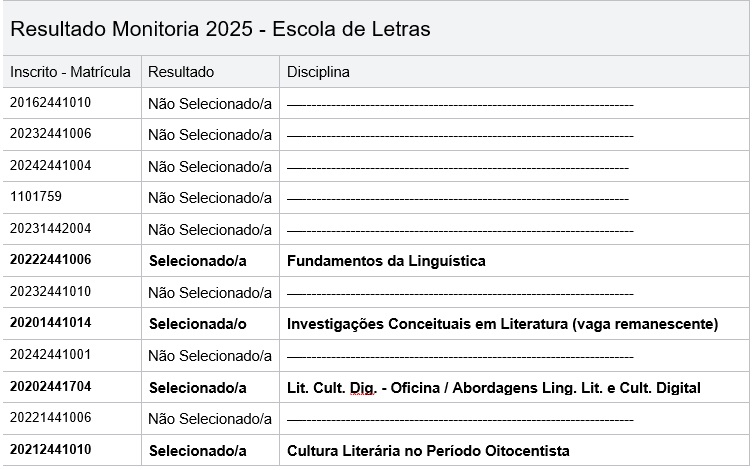Select matrícula 20232441006 cell

pos(51,134)
